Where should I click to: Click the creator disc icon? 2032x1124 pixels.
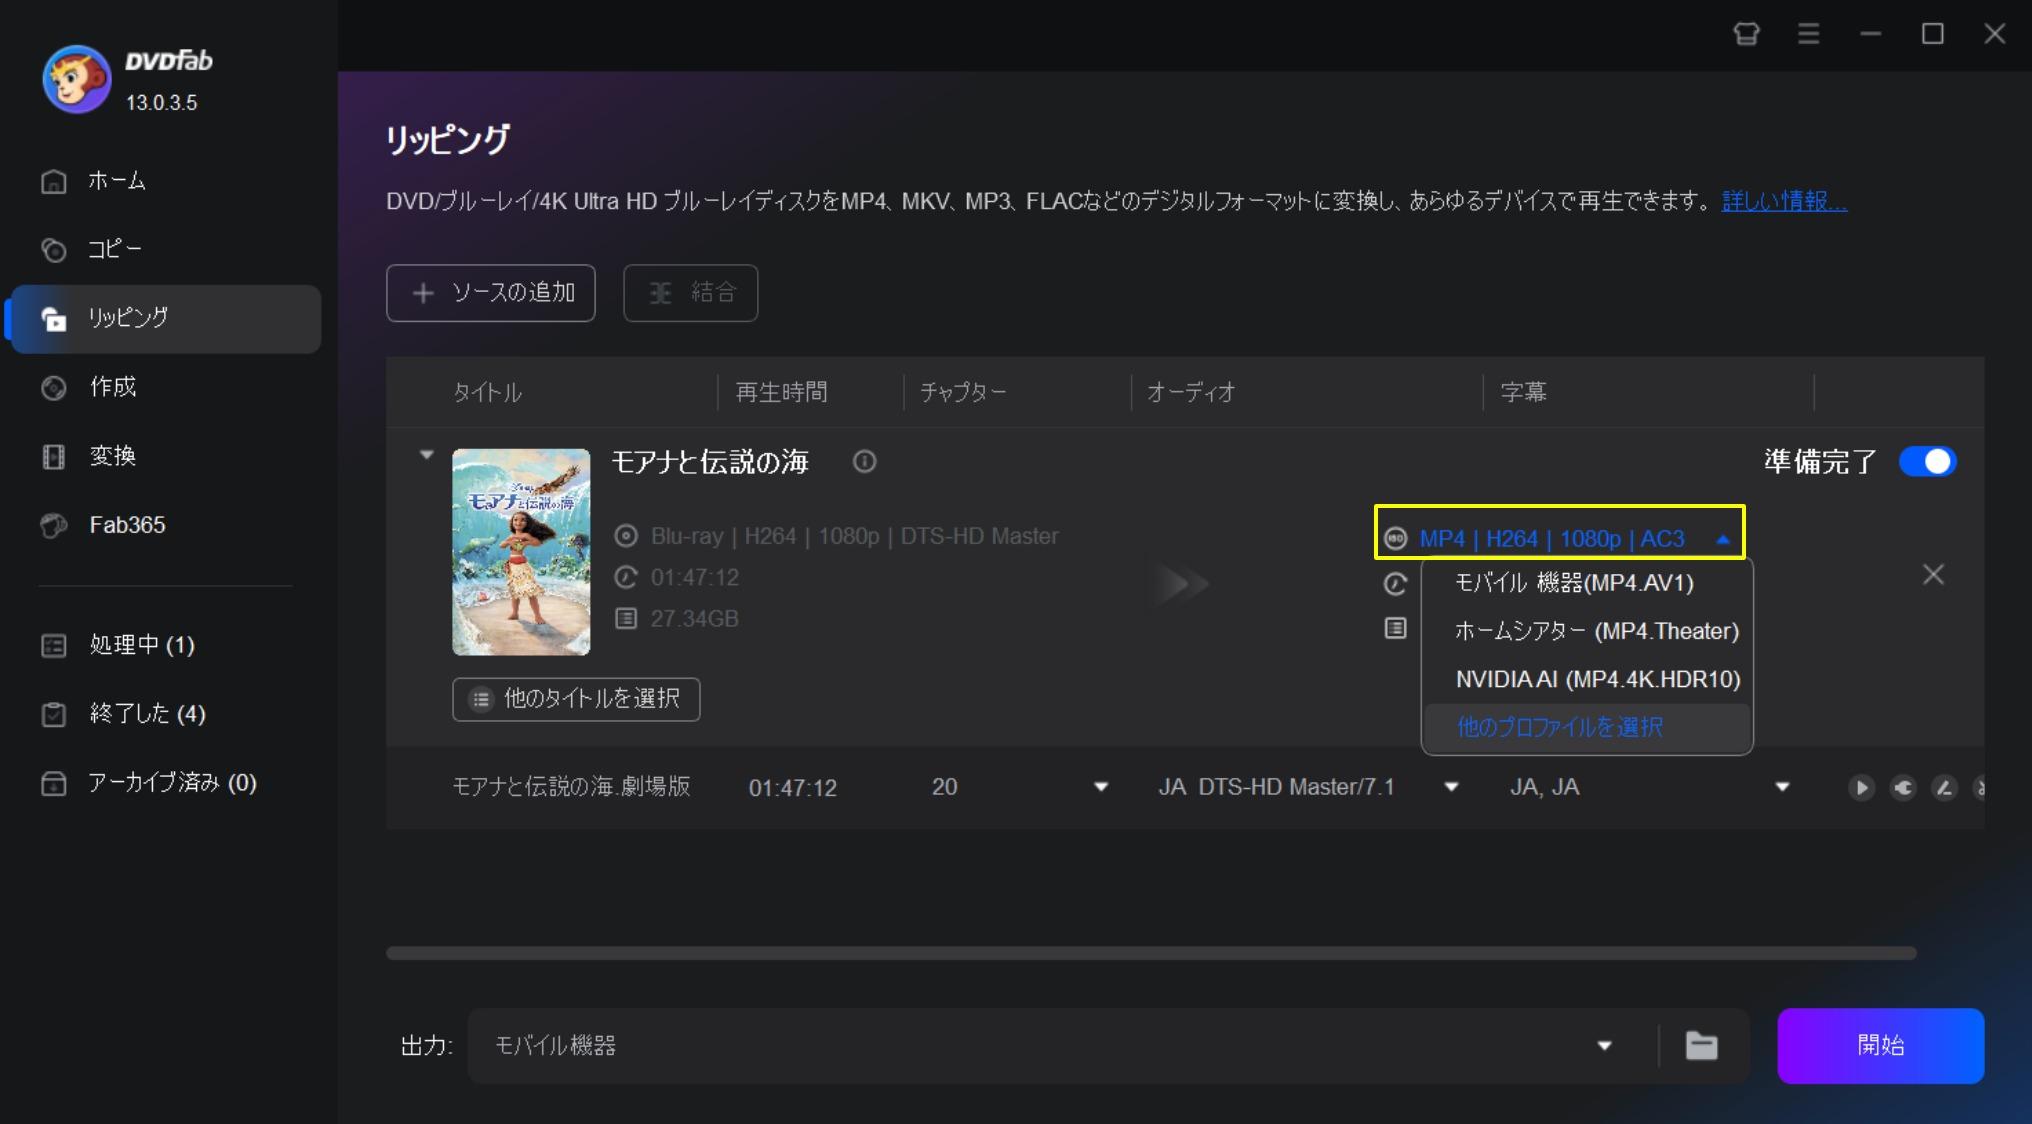54,387
